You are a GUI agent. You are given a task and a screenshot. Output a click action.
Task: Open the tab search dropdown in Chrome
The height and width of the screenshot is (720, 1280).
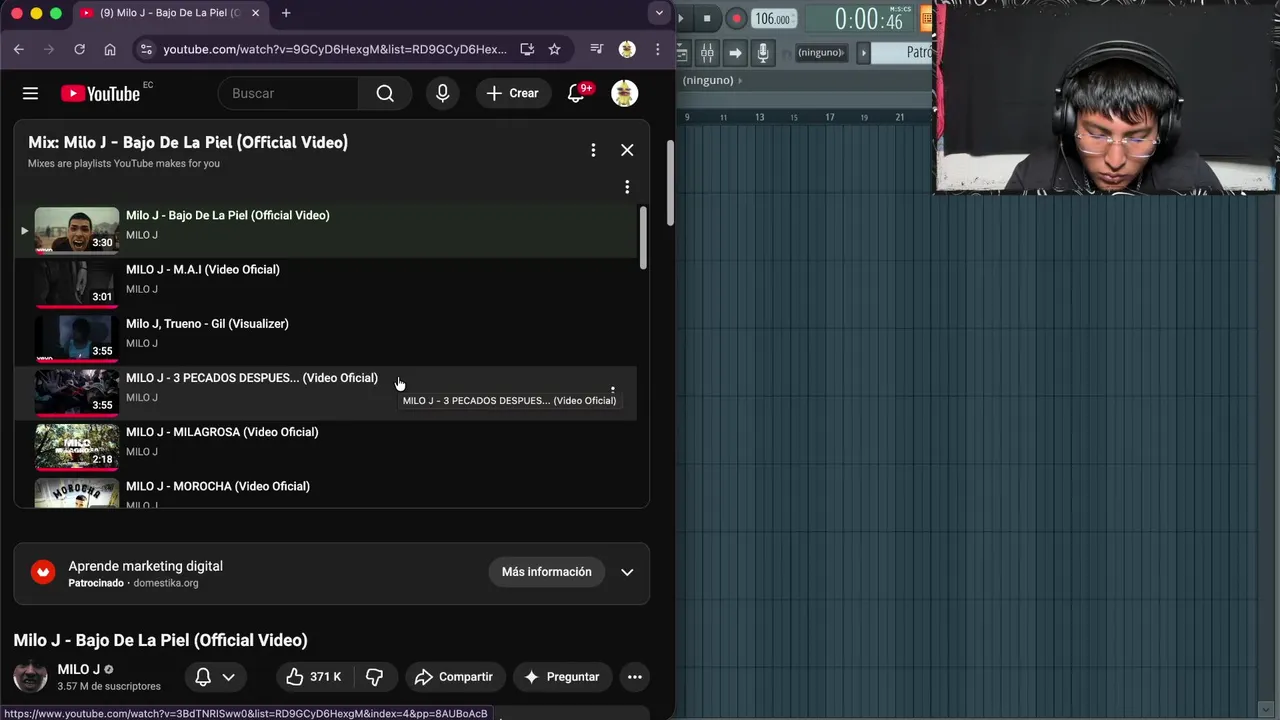(658, 13)
